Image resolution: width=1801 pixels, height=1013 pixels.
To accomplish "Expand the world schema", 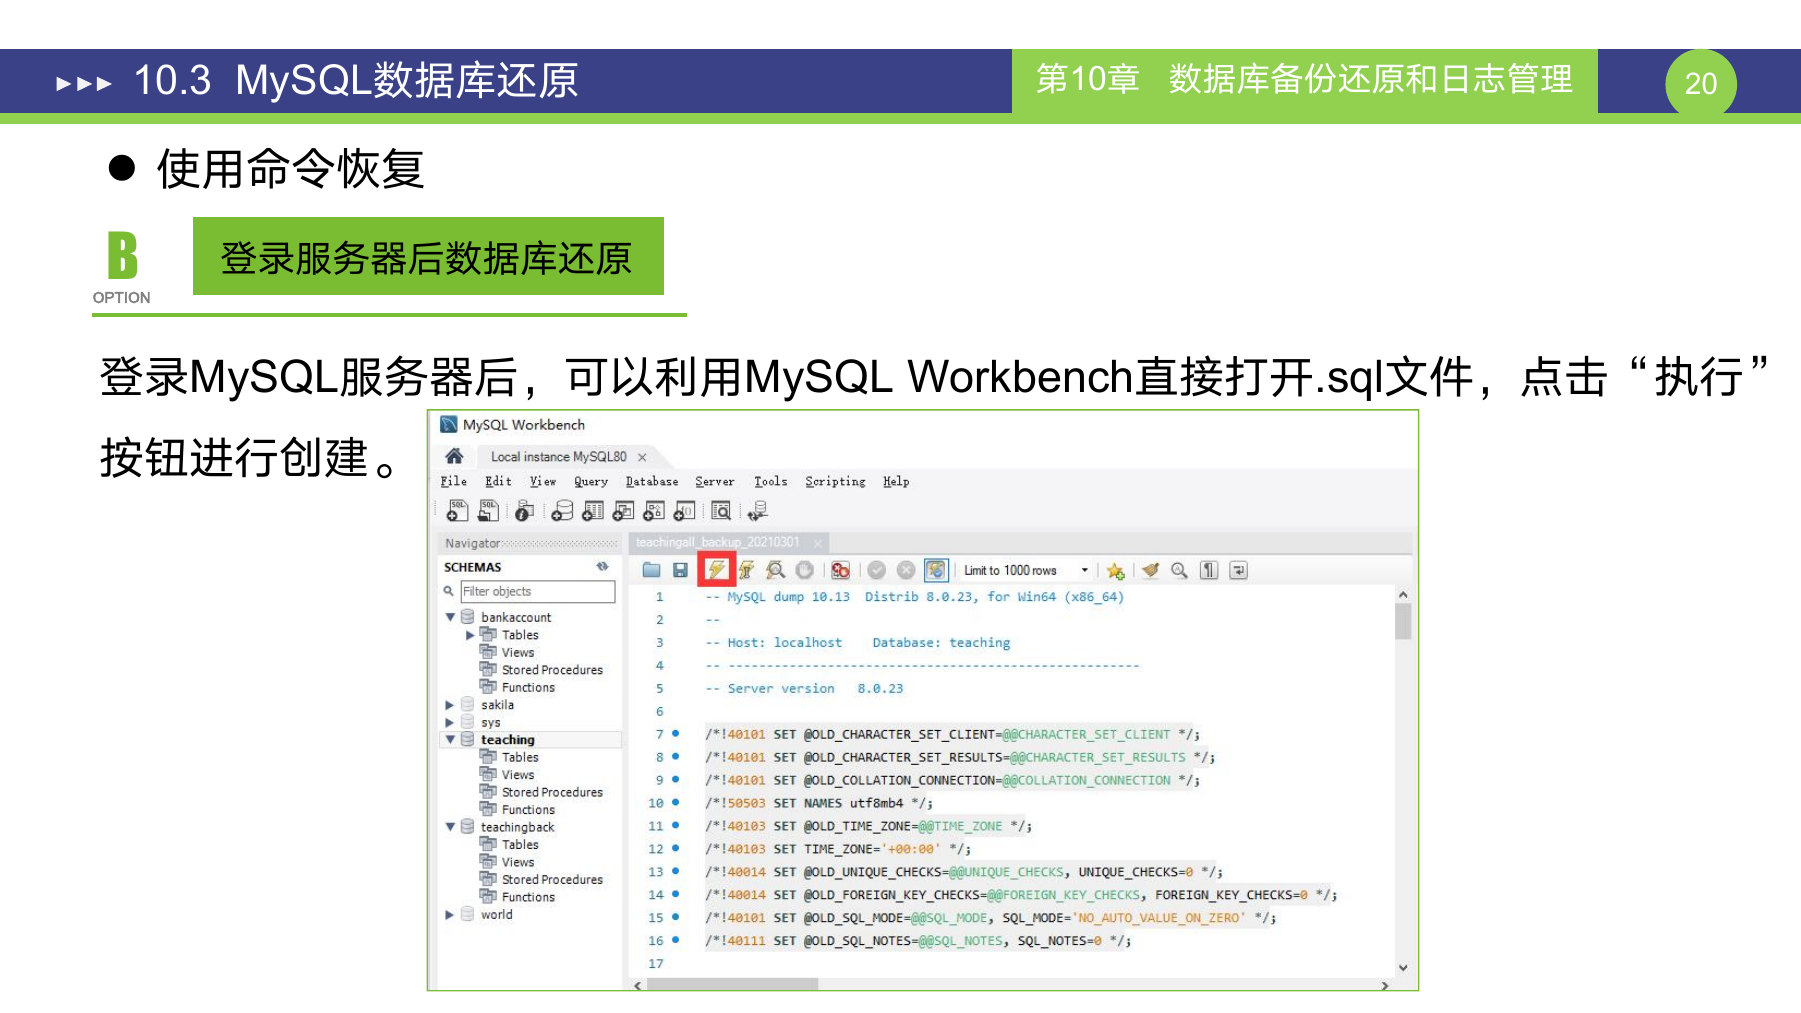I will tap(450, 915).
